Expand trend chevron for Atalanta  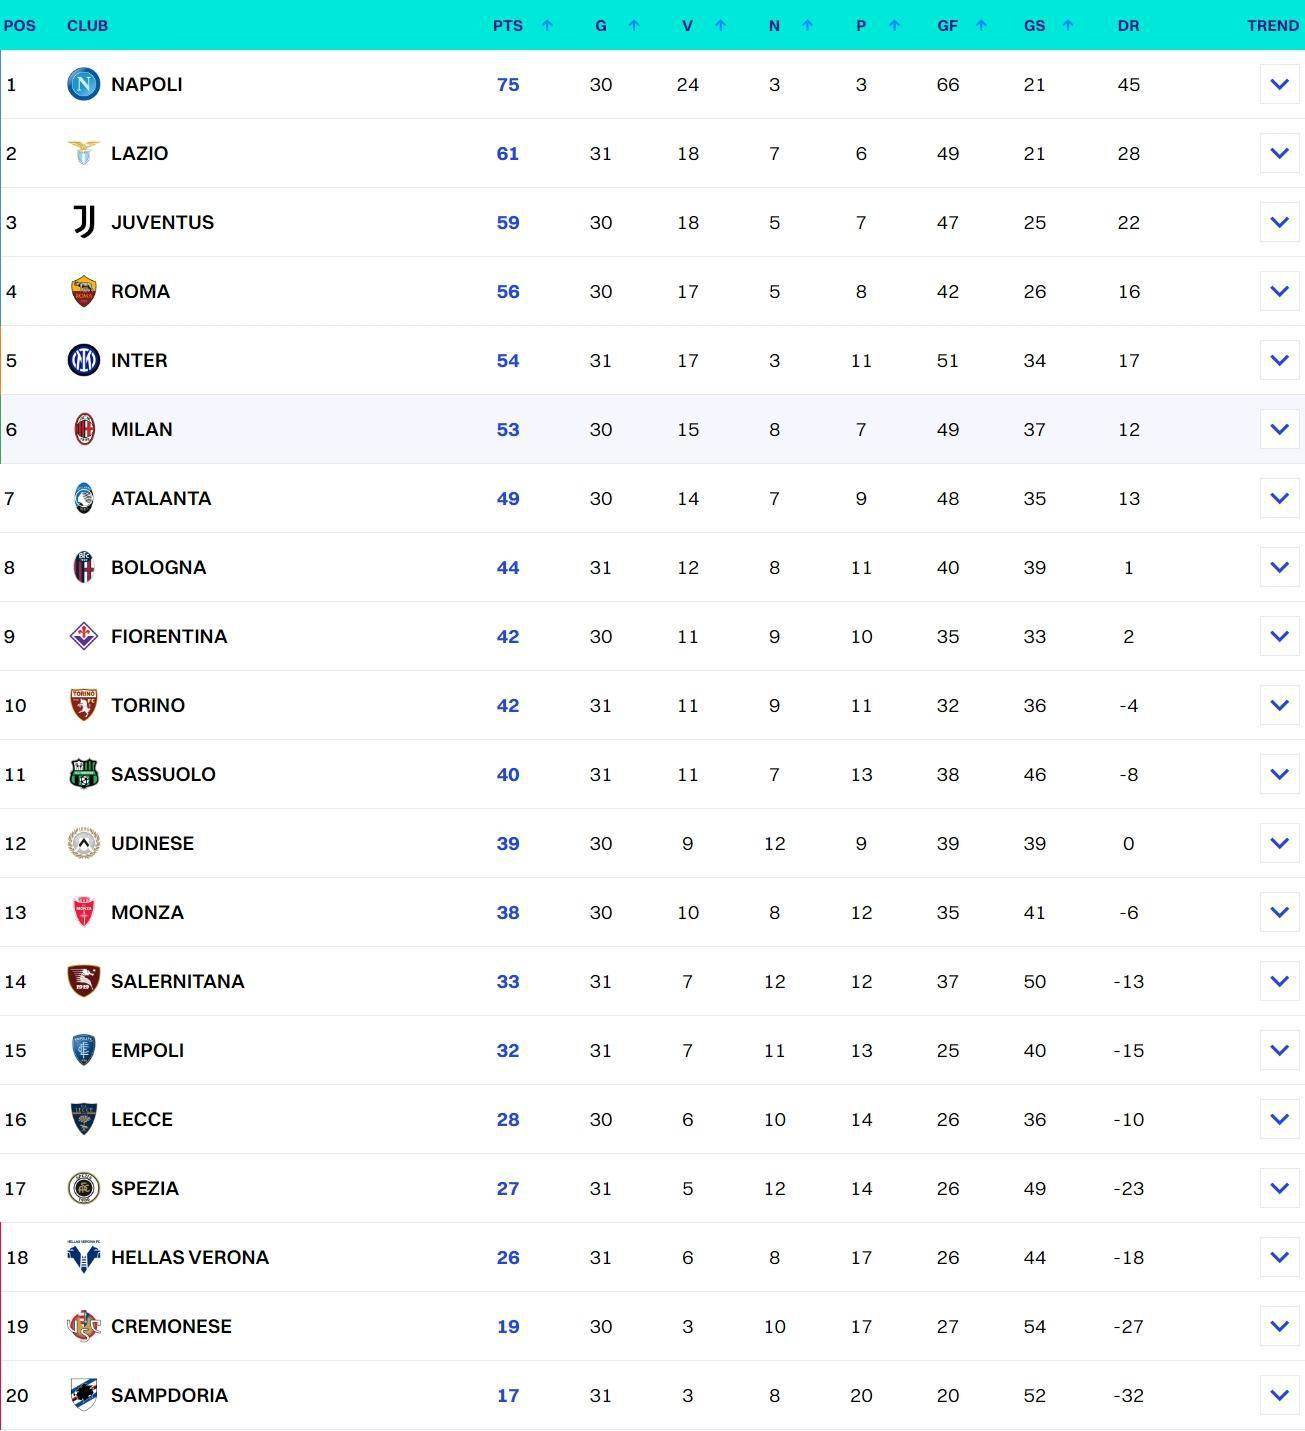(1279, 498)
